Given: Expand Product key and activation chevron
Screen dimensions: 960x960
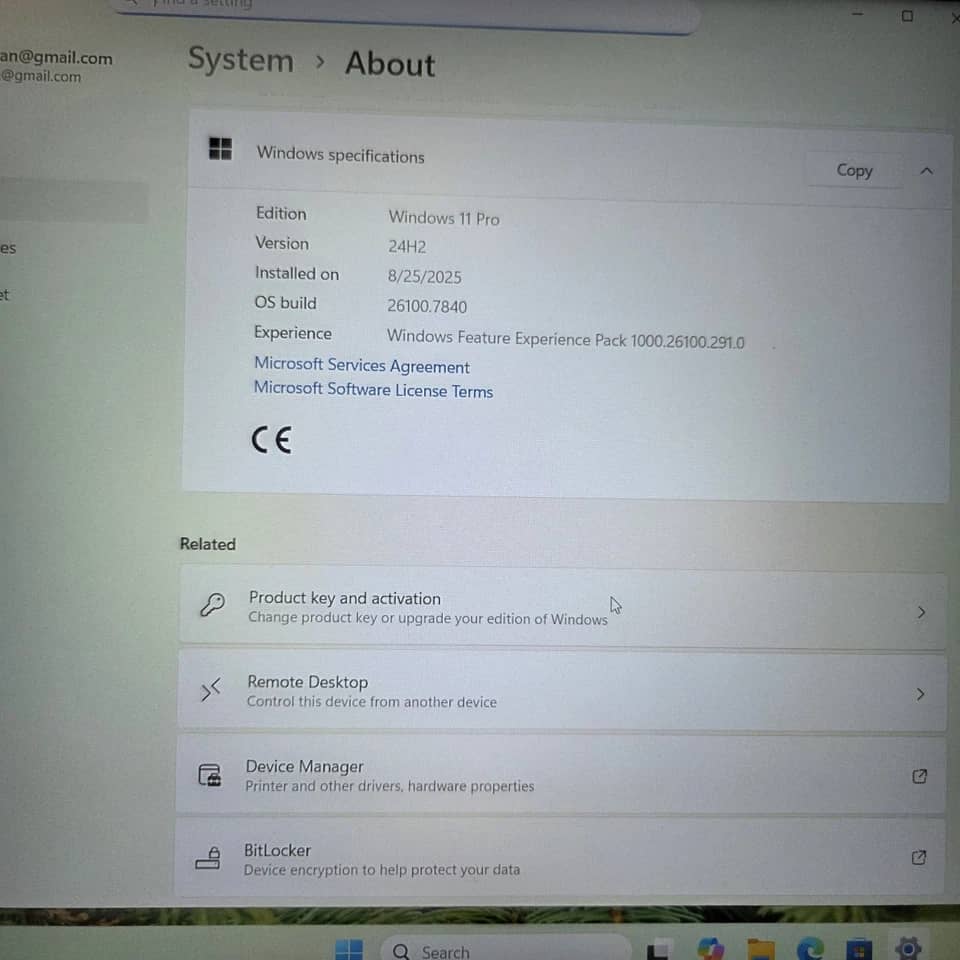Looking at the screenshot, I should point(921,612).
